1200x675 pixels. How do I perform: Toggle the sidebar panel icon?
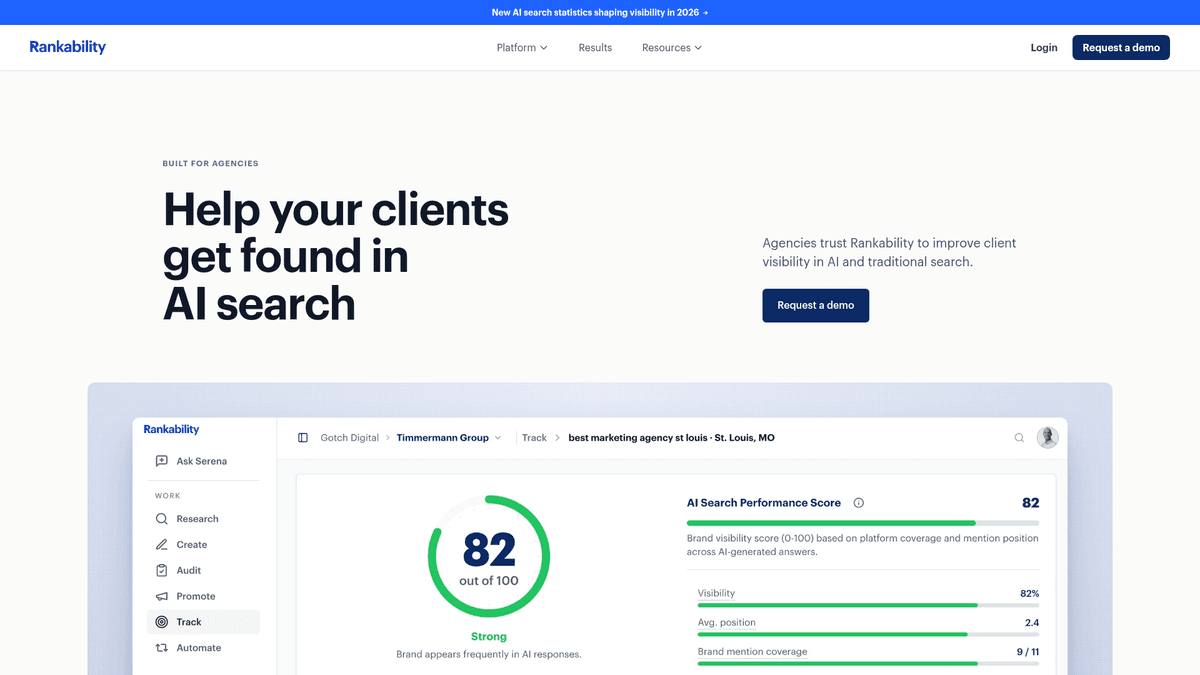click(303, 438)
